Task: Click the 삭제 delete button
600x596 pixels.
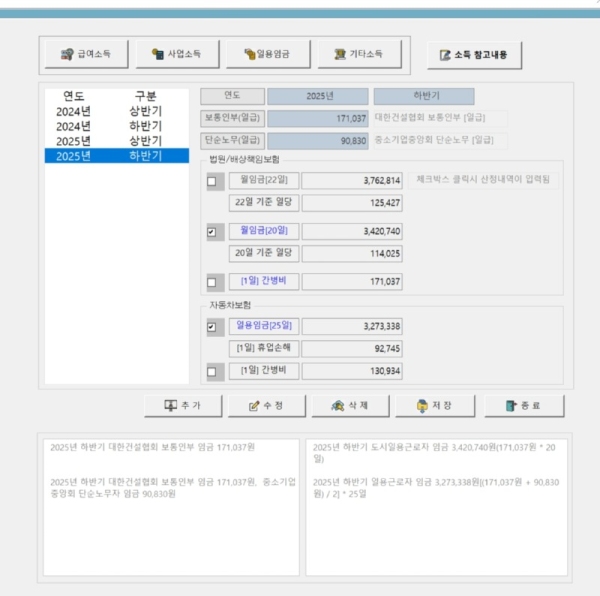Action: (351, 406)
